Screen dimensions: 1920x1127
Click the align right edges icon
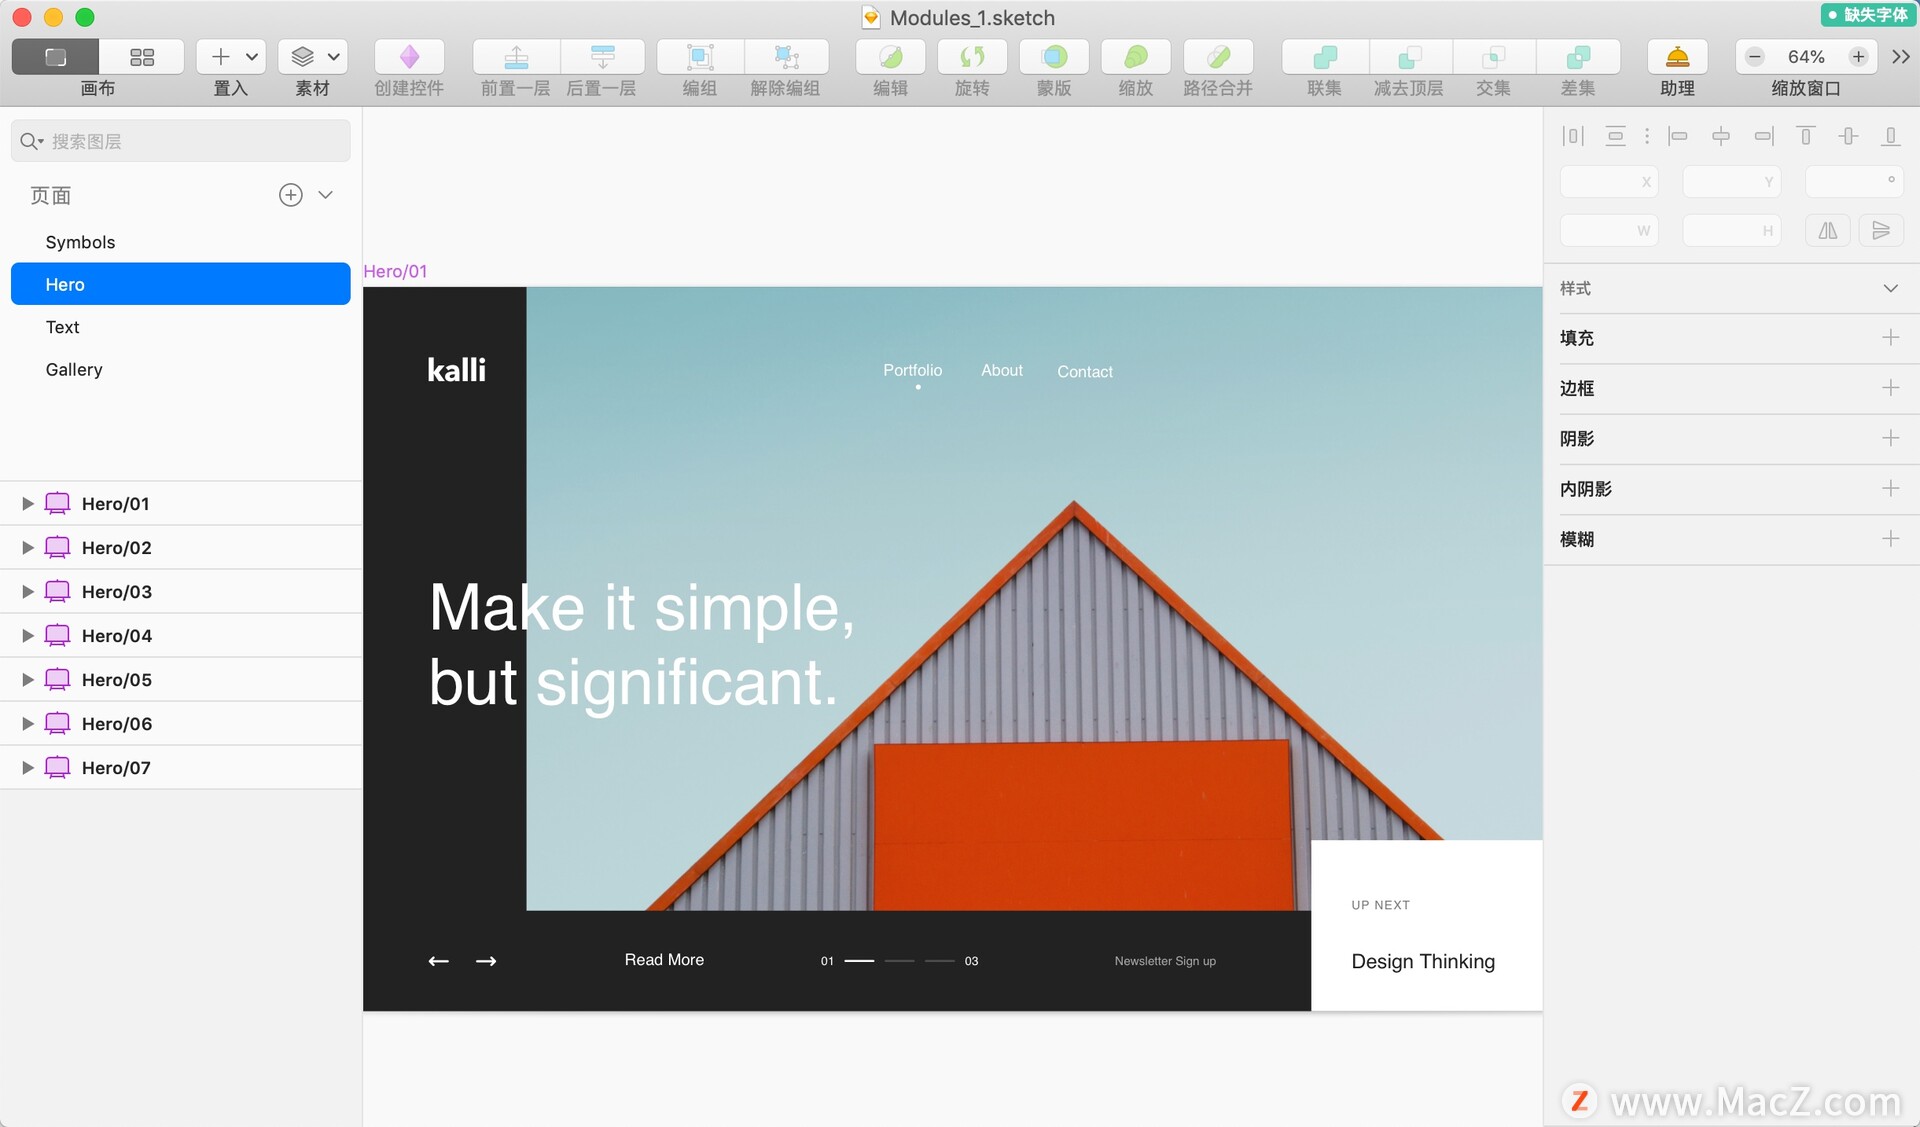(1764, 136)
